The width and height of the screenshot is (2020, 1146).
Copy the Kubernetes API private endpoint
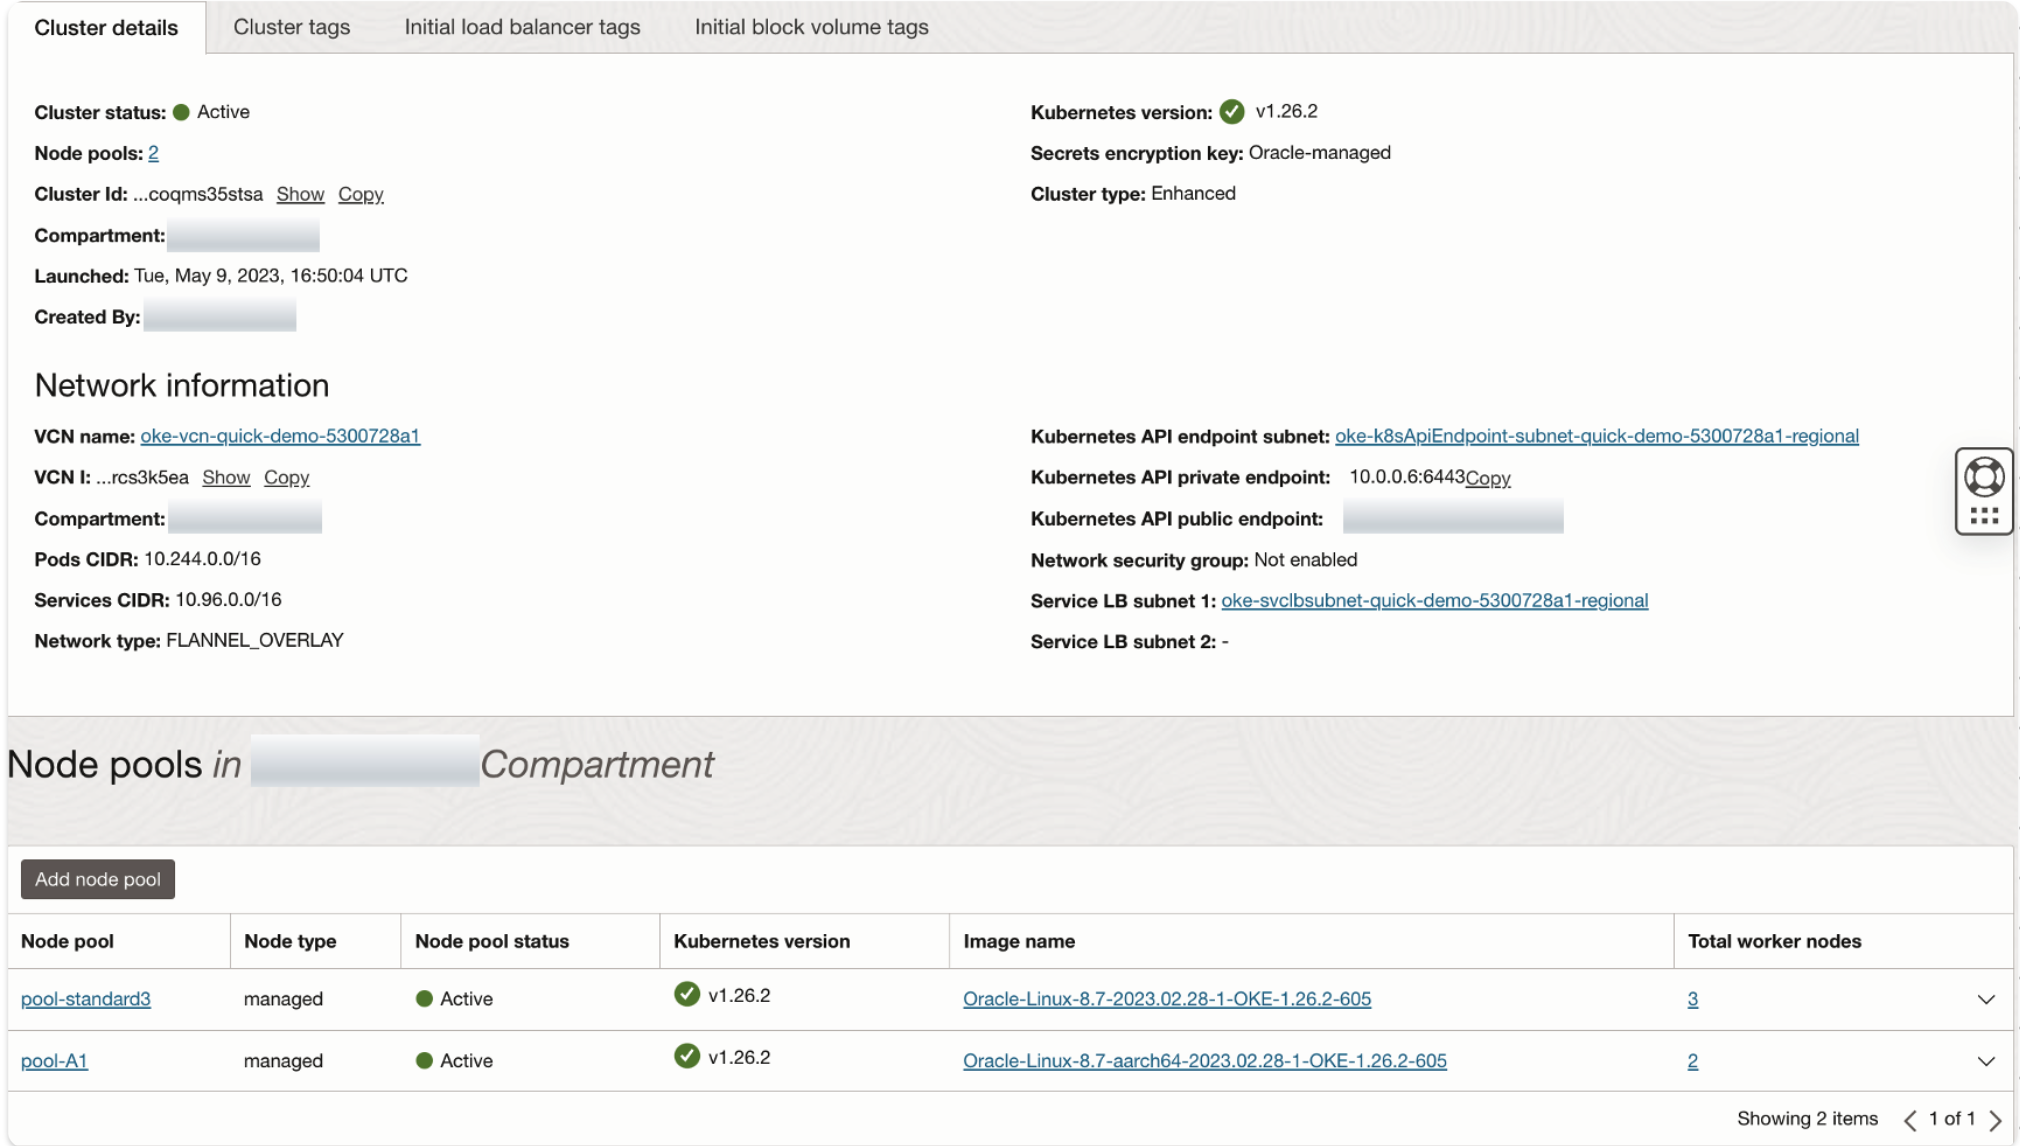click(x=1487, y=478)
